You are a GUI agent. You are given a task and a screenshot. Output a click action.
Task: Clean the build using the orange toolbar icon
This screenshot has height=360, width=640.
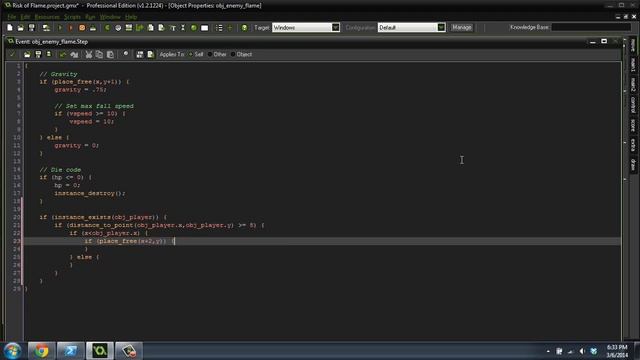(x=82, y=27)
